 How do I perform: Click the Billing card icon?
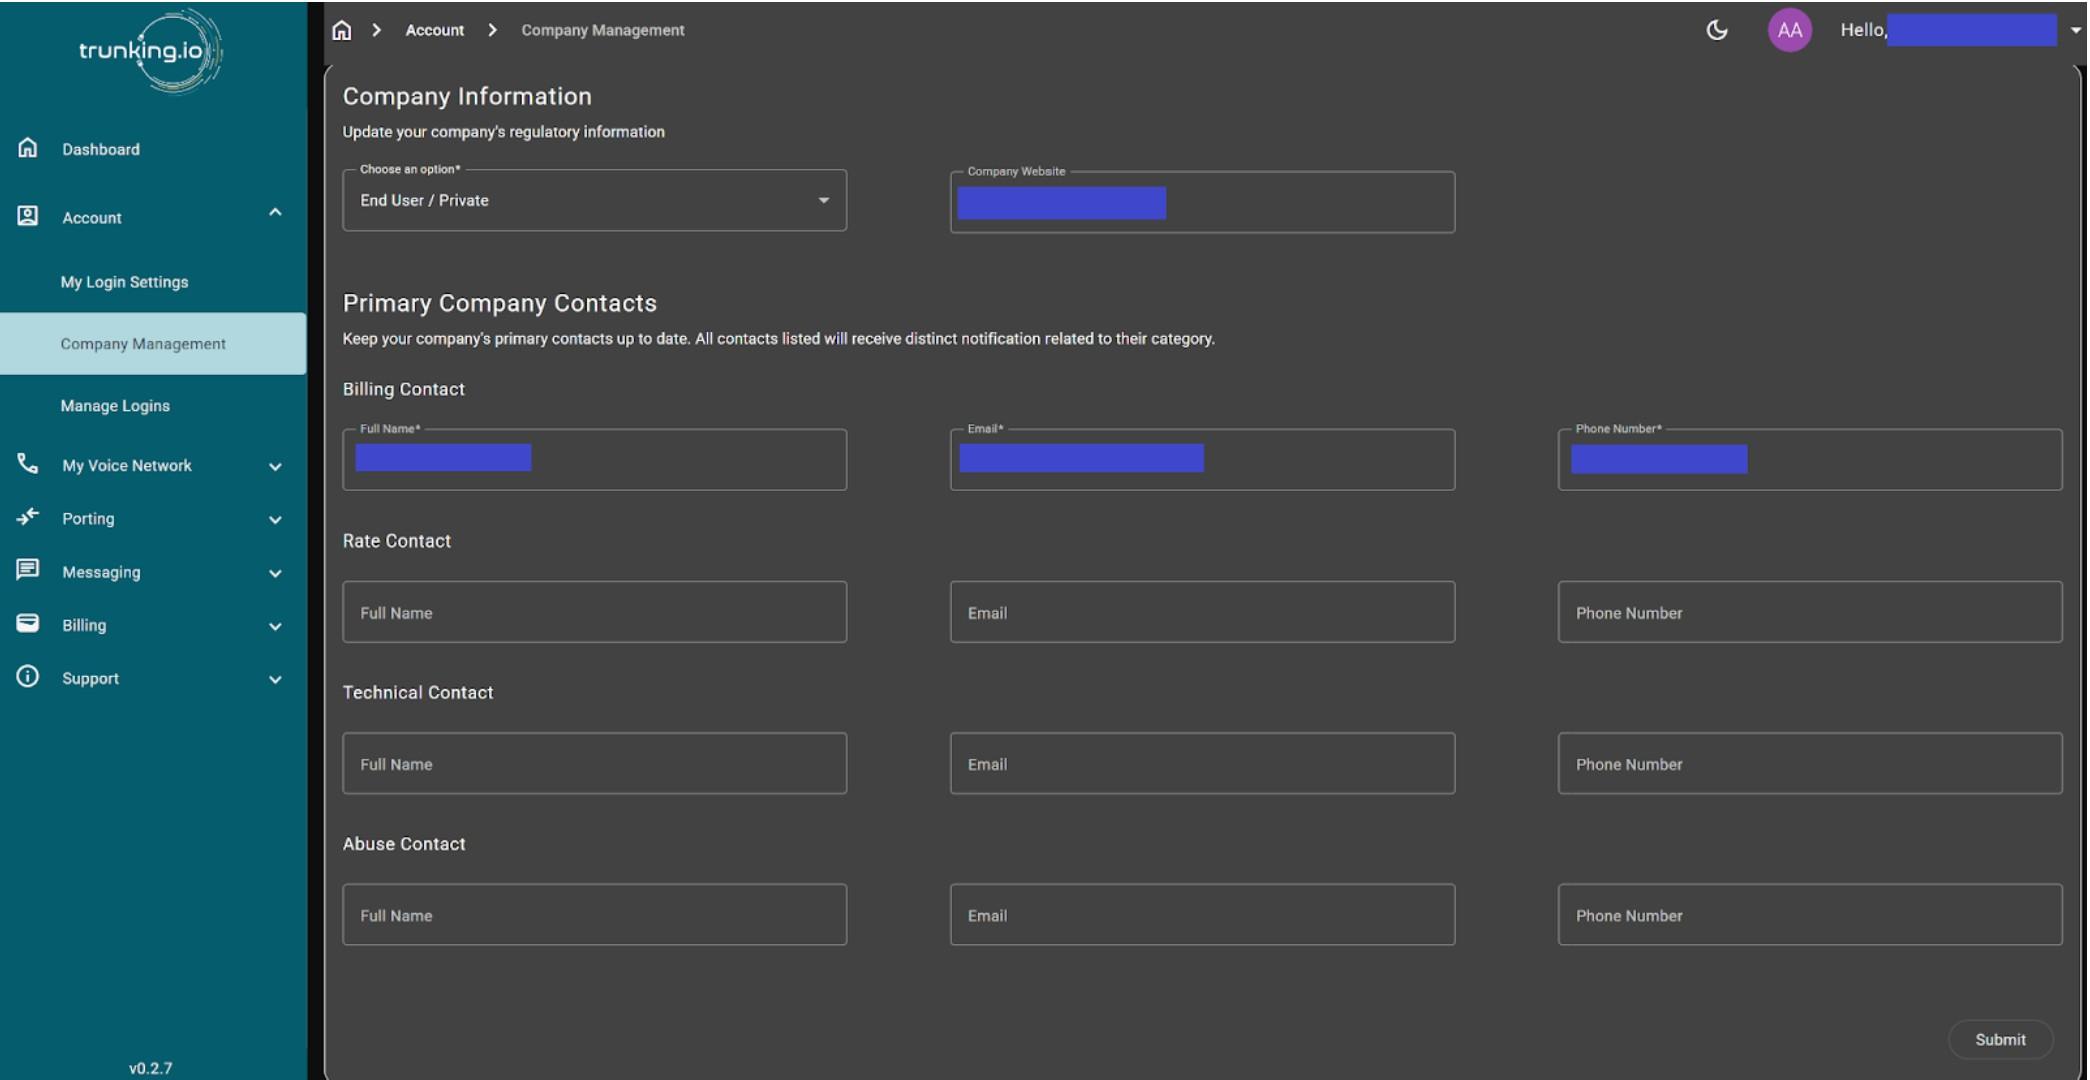pyautogui.click(x=28, y=623)
